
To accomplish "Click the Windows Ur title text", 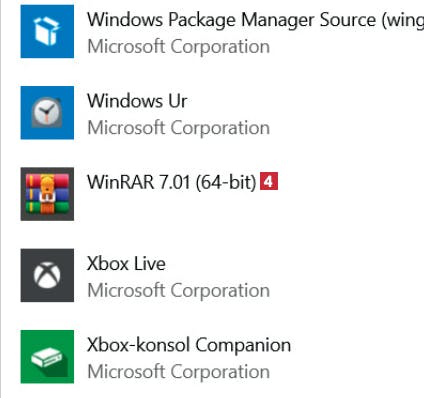I will point(137,101).
